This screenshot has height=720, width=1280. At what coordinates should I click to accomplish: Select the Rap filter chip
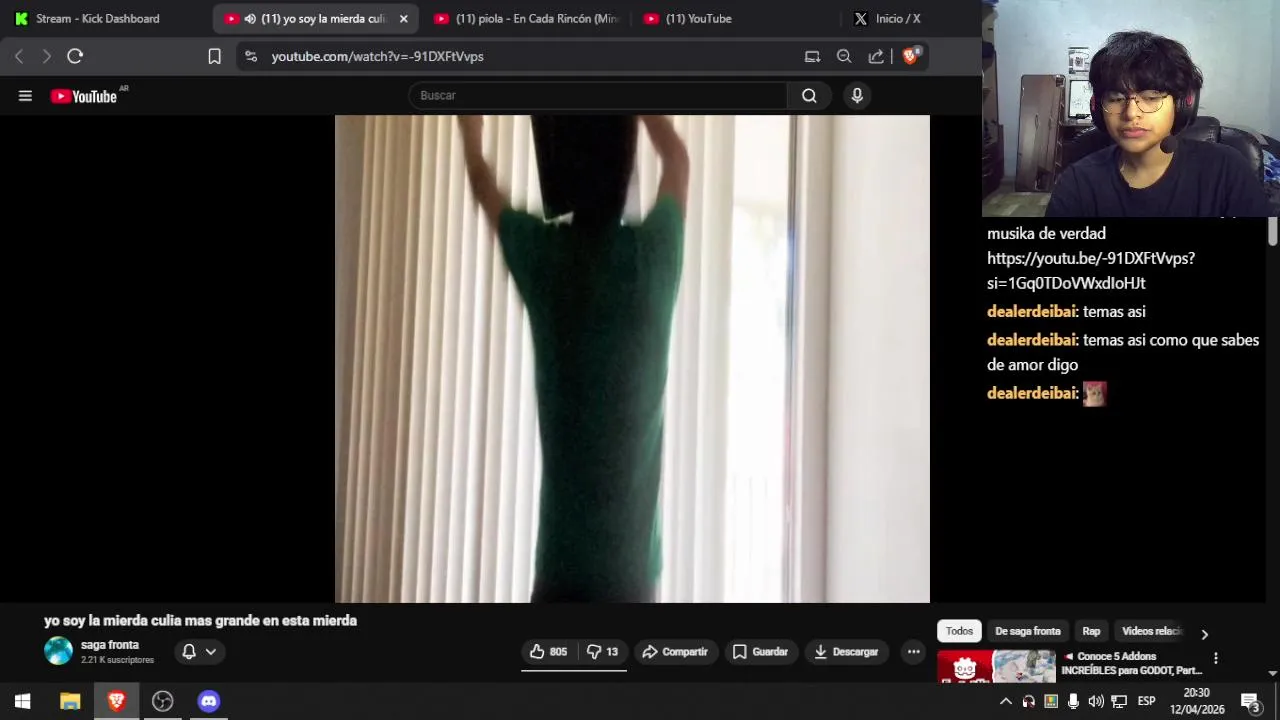[1091, 631]
